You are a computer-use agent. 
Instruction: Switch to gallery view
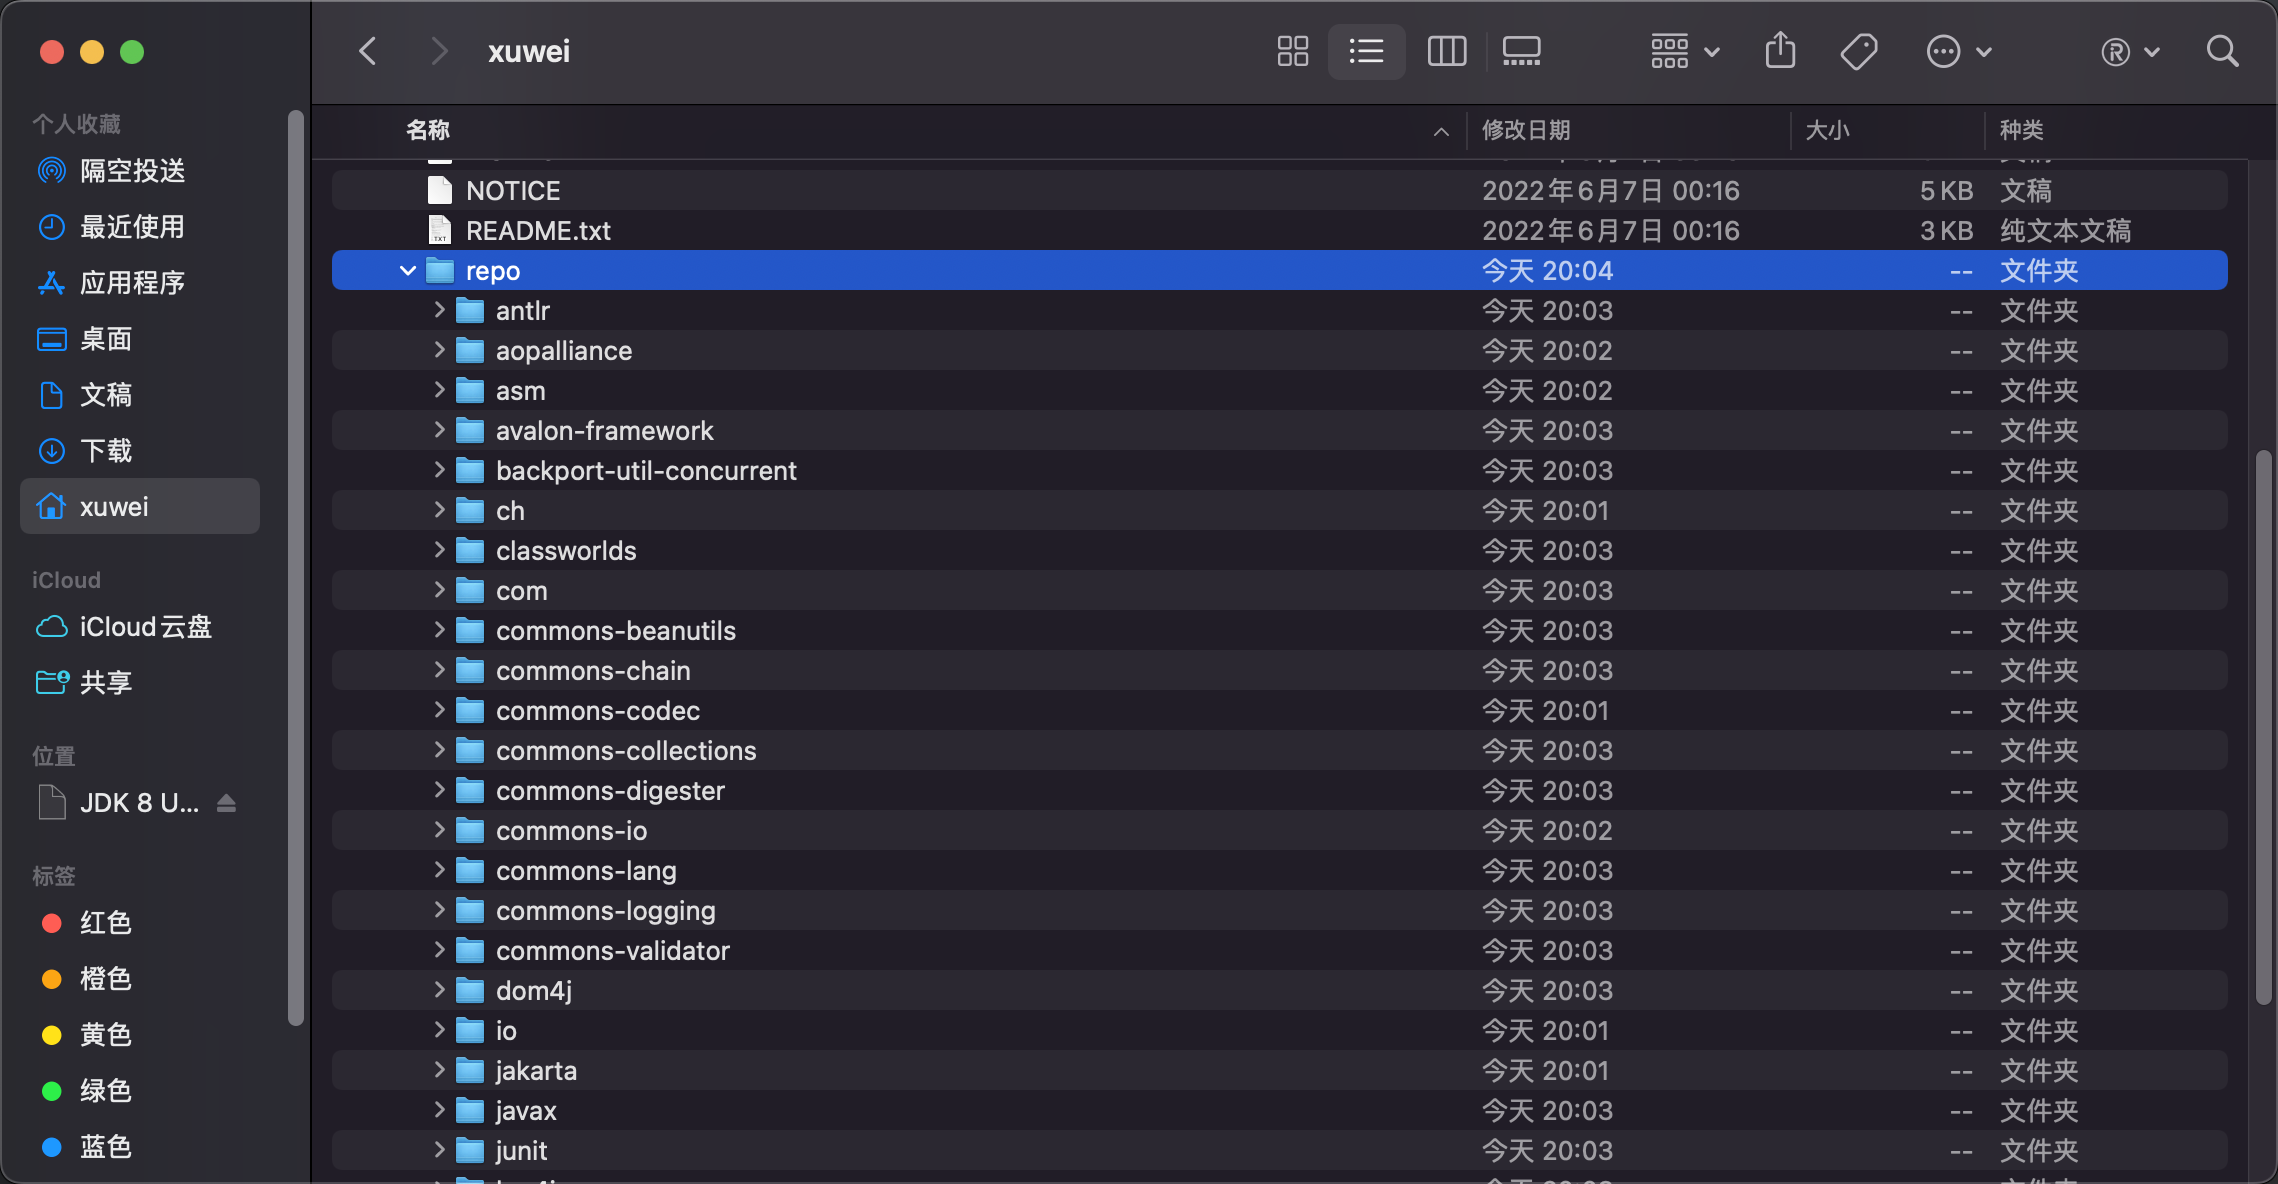coord(1521,51)
